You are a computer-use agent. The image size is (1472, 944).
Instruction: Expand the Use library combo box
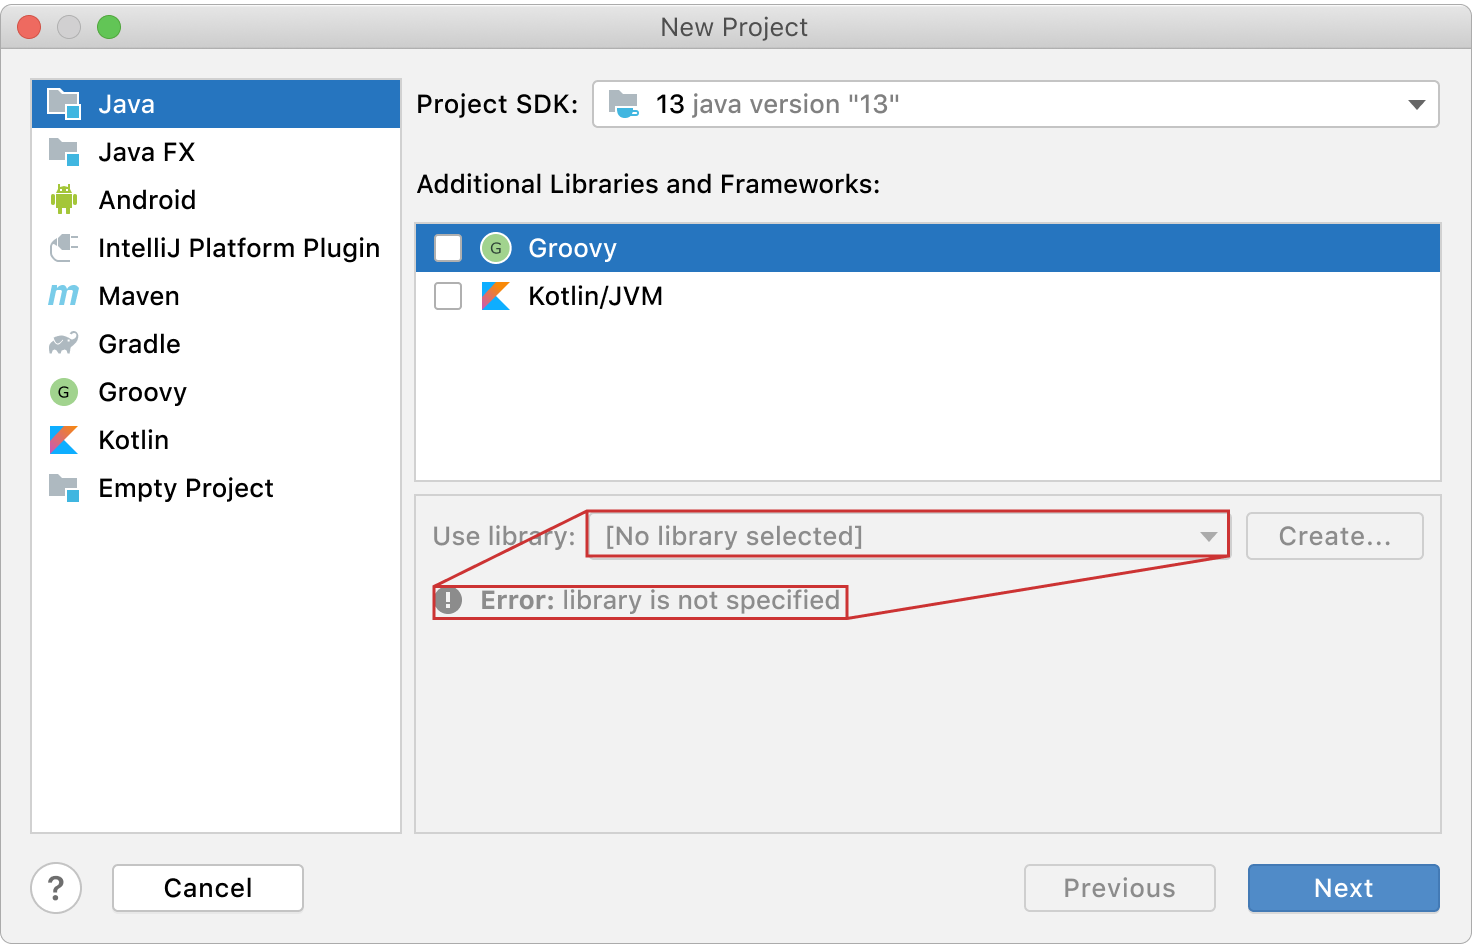[906, 536]
